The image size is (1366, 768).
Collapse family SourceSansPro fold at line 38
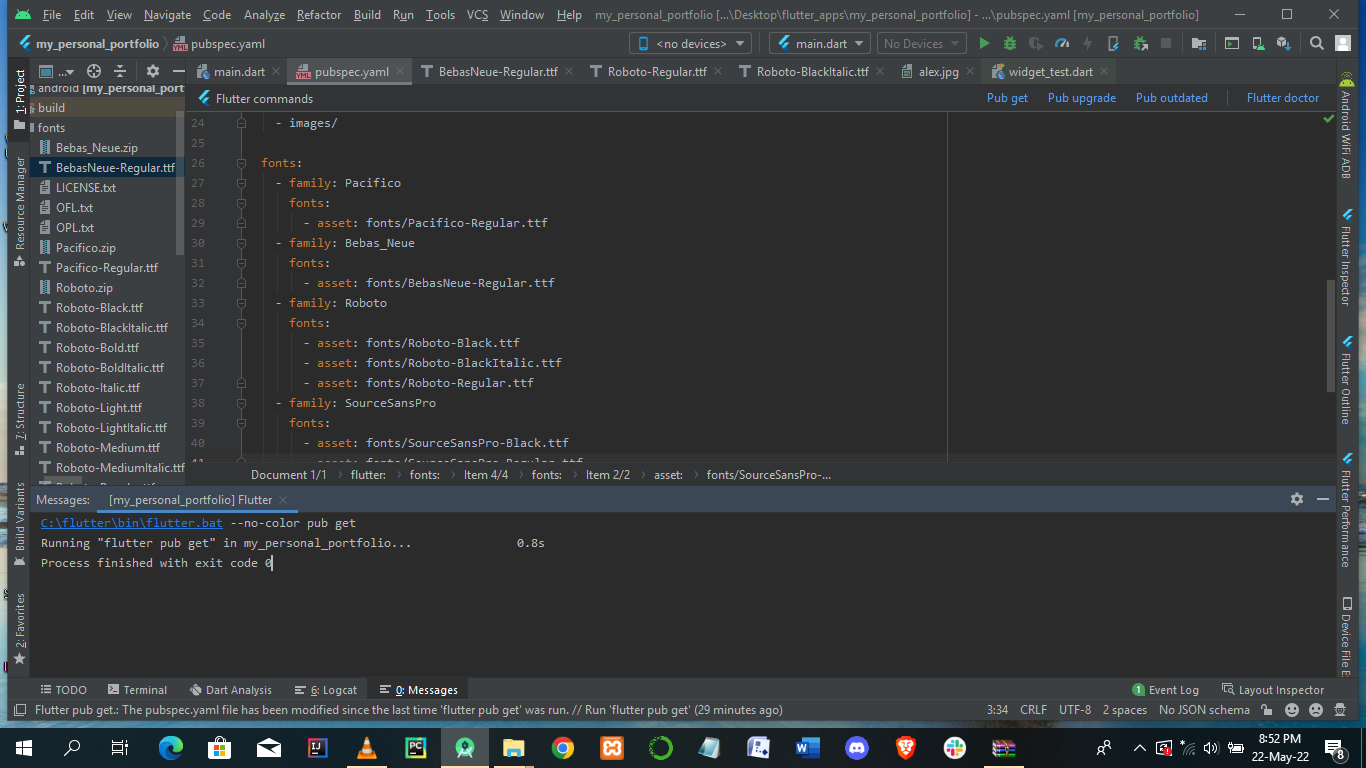tap(241, 403)
